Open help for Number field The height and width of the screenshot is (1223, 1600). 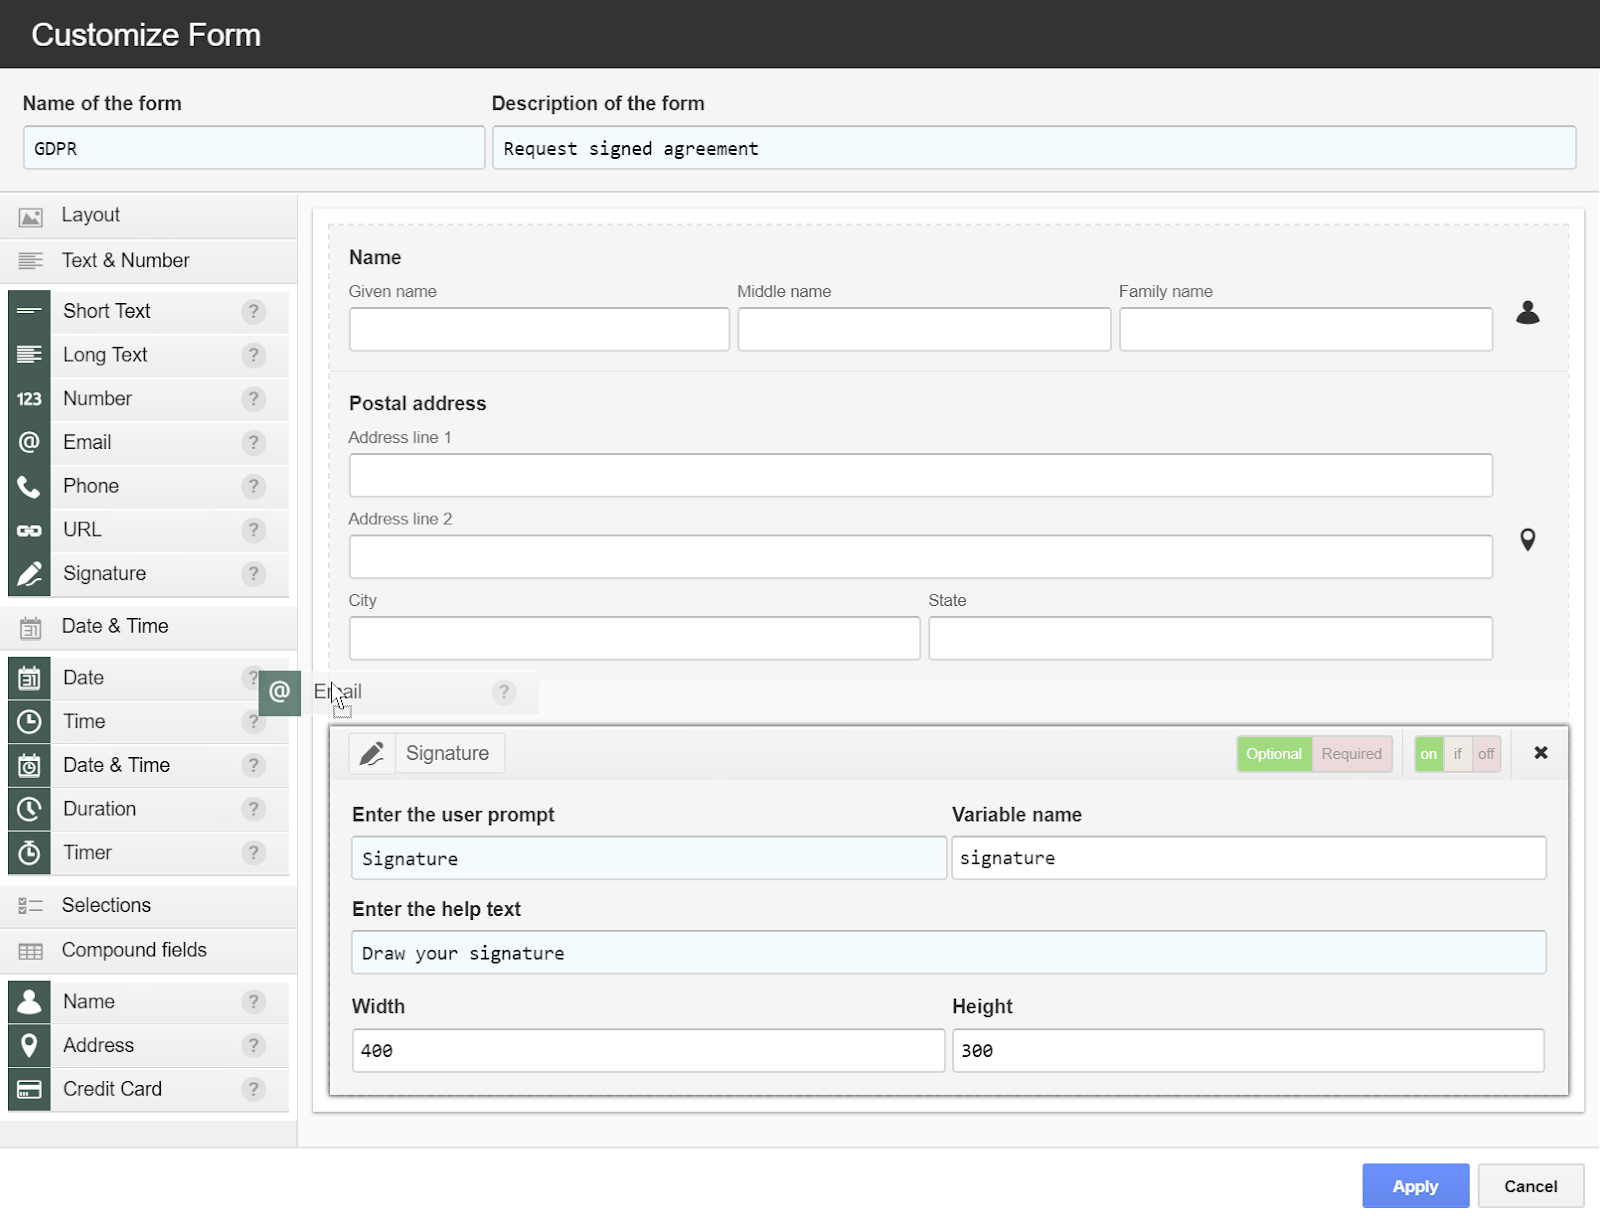(254, 399)
